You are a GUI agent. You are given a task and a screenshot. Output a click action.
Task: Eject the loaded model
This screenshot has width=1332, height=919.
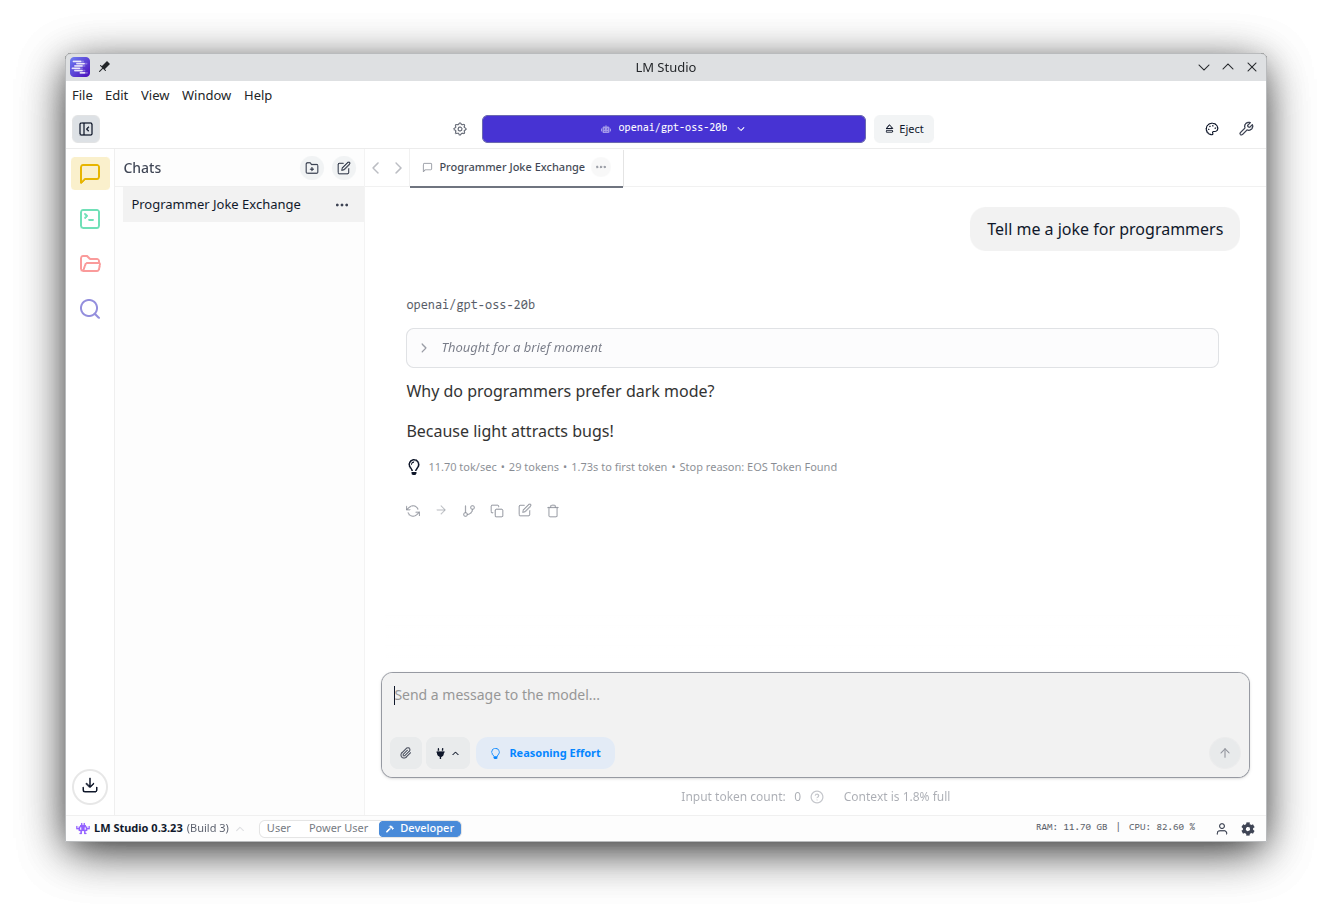904,129
